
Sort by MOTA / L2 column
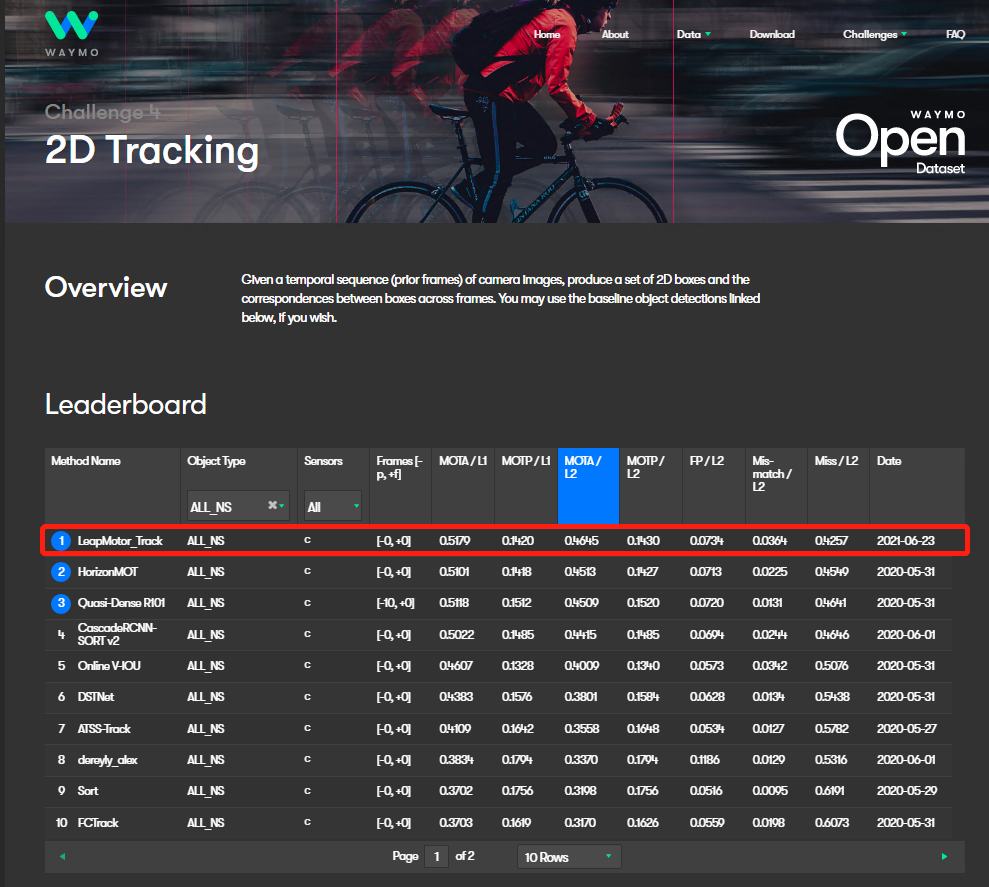pos(588,486)
